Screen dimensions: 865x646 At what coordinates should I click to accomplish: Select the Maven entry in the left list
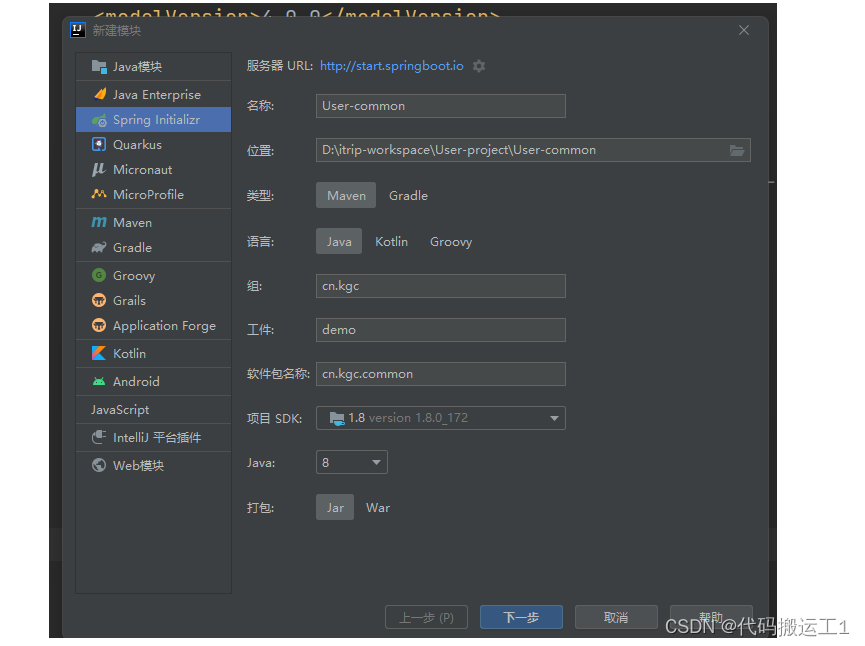[153, 222]
